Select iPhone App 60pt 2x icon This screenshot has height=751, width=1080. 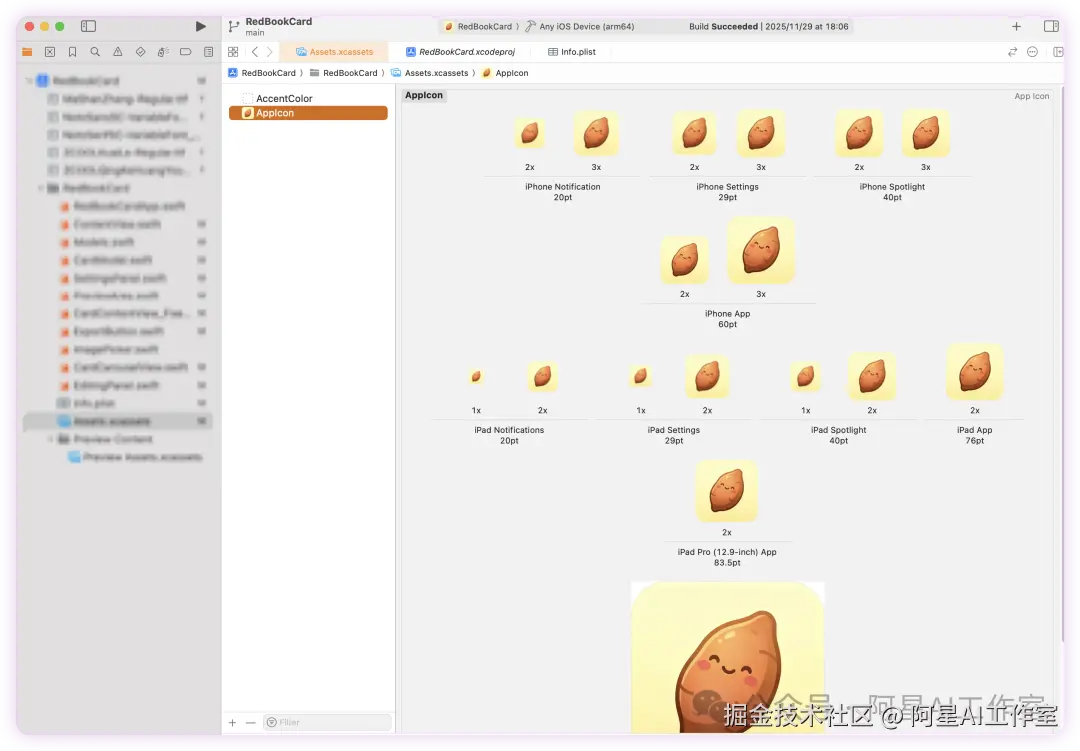(x=685, y=260)
